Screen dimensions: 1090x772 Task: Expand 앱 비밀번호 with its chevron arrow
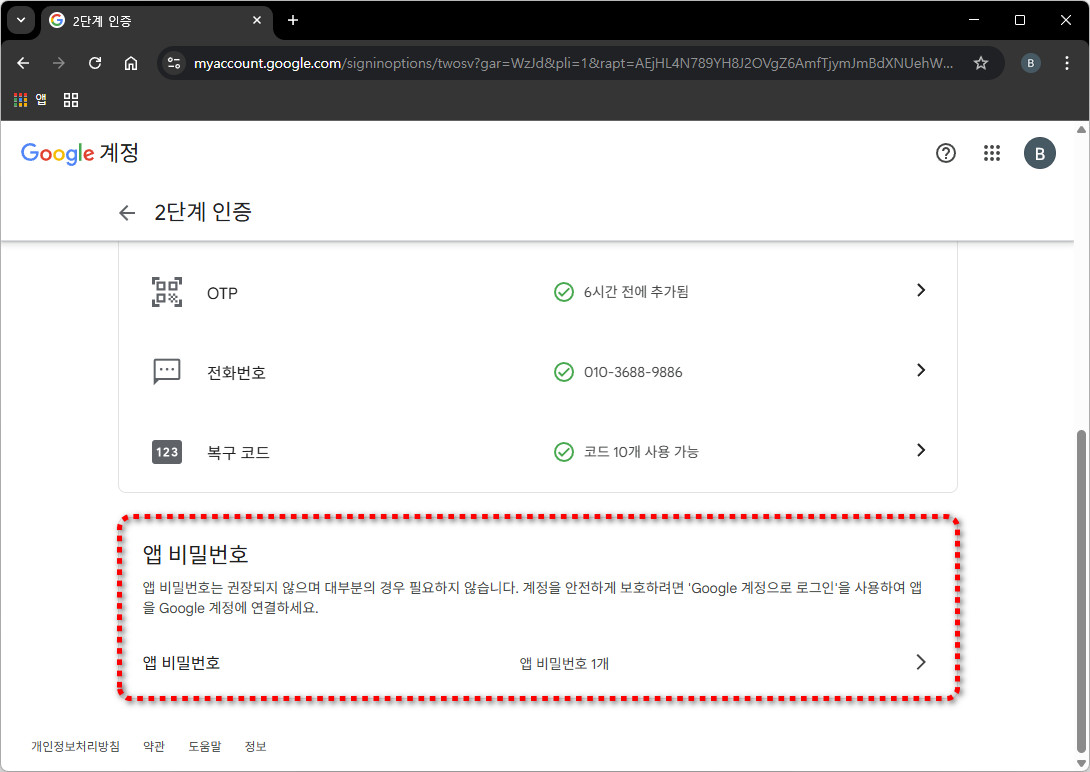[x=920, y=662]
